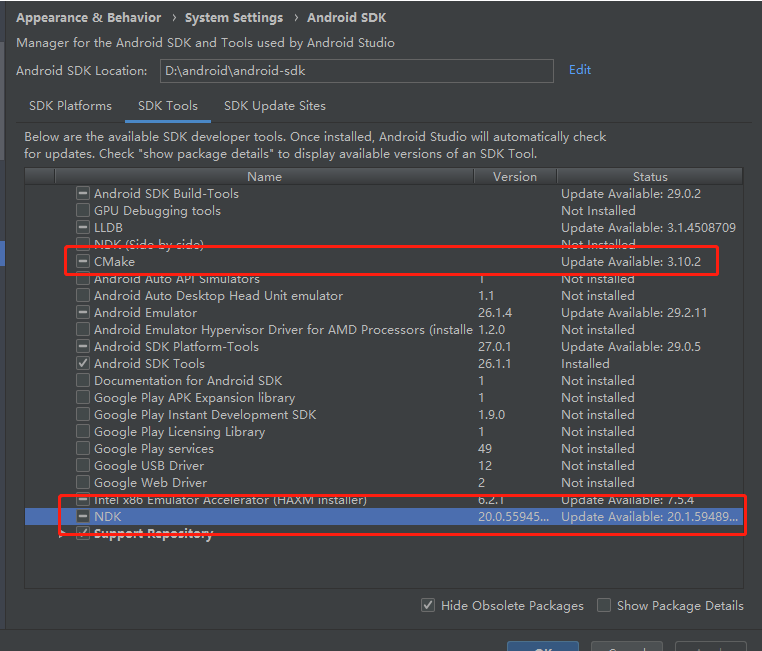Screen dimensions: 762x651
Task: Toggle the LLDB package checkbox
Action: [x=83, y=228]
